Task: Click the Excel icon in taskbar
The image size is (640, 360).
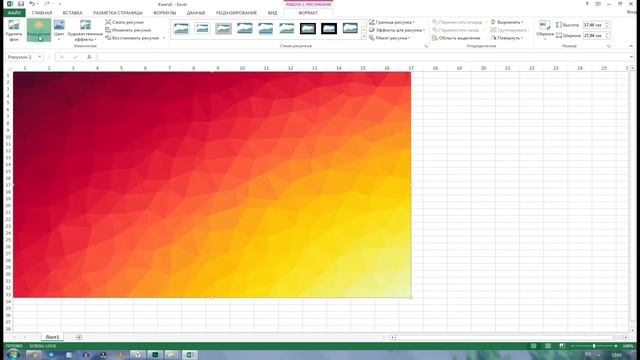Action: point(189,355)
